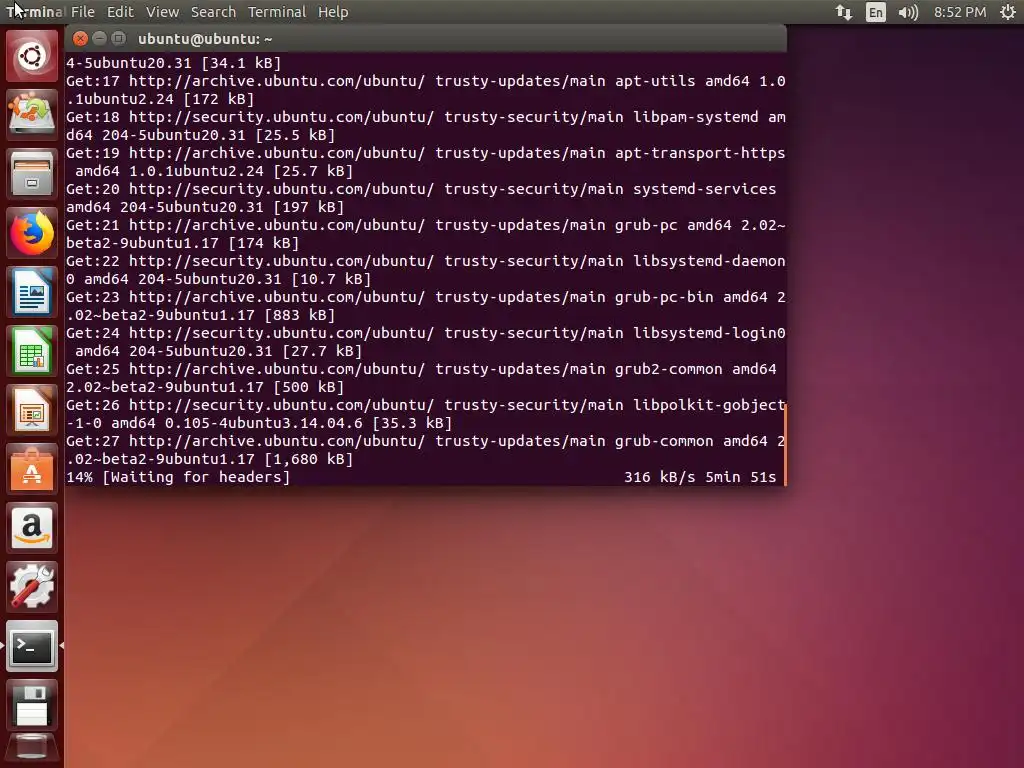This screenshot has width=1024, height=768.
Task: Open the Files manager from launcher
Action: 32,174
